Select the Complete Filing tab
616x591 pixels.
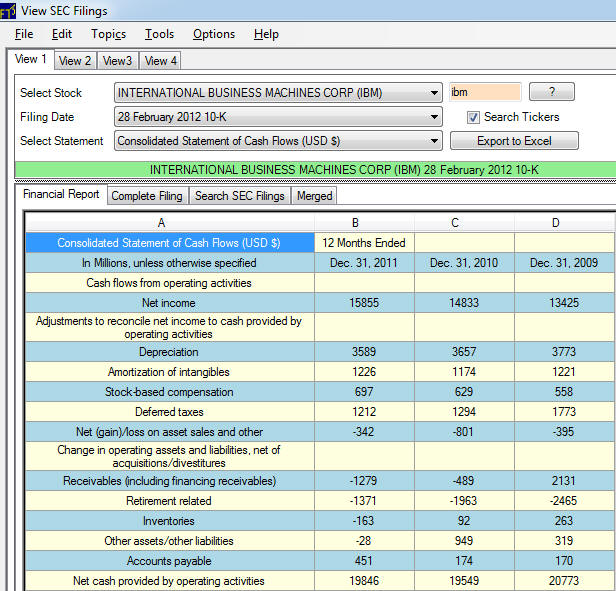147,196
